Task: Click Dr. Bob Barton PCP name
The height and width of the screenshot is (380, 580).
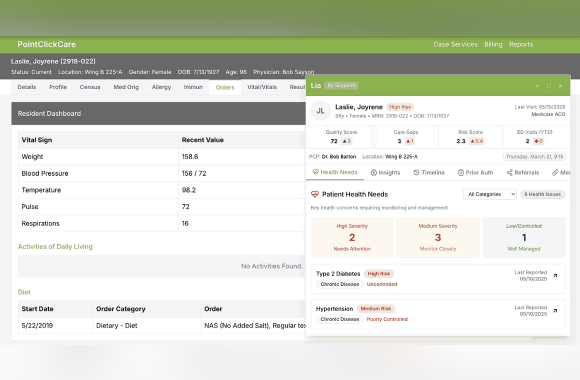Action: point(339,157)
